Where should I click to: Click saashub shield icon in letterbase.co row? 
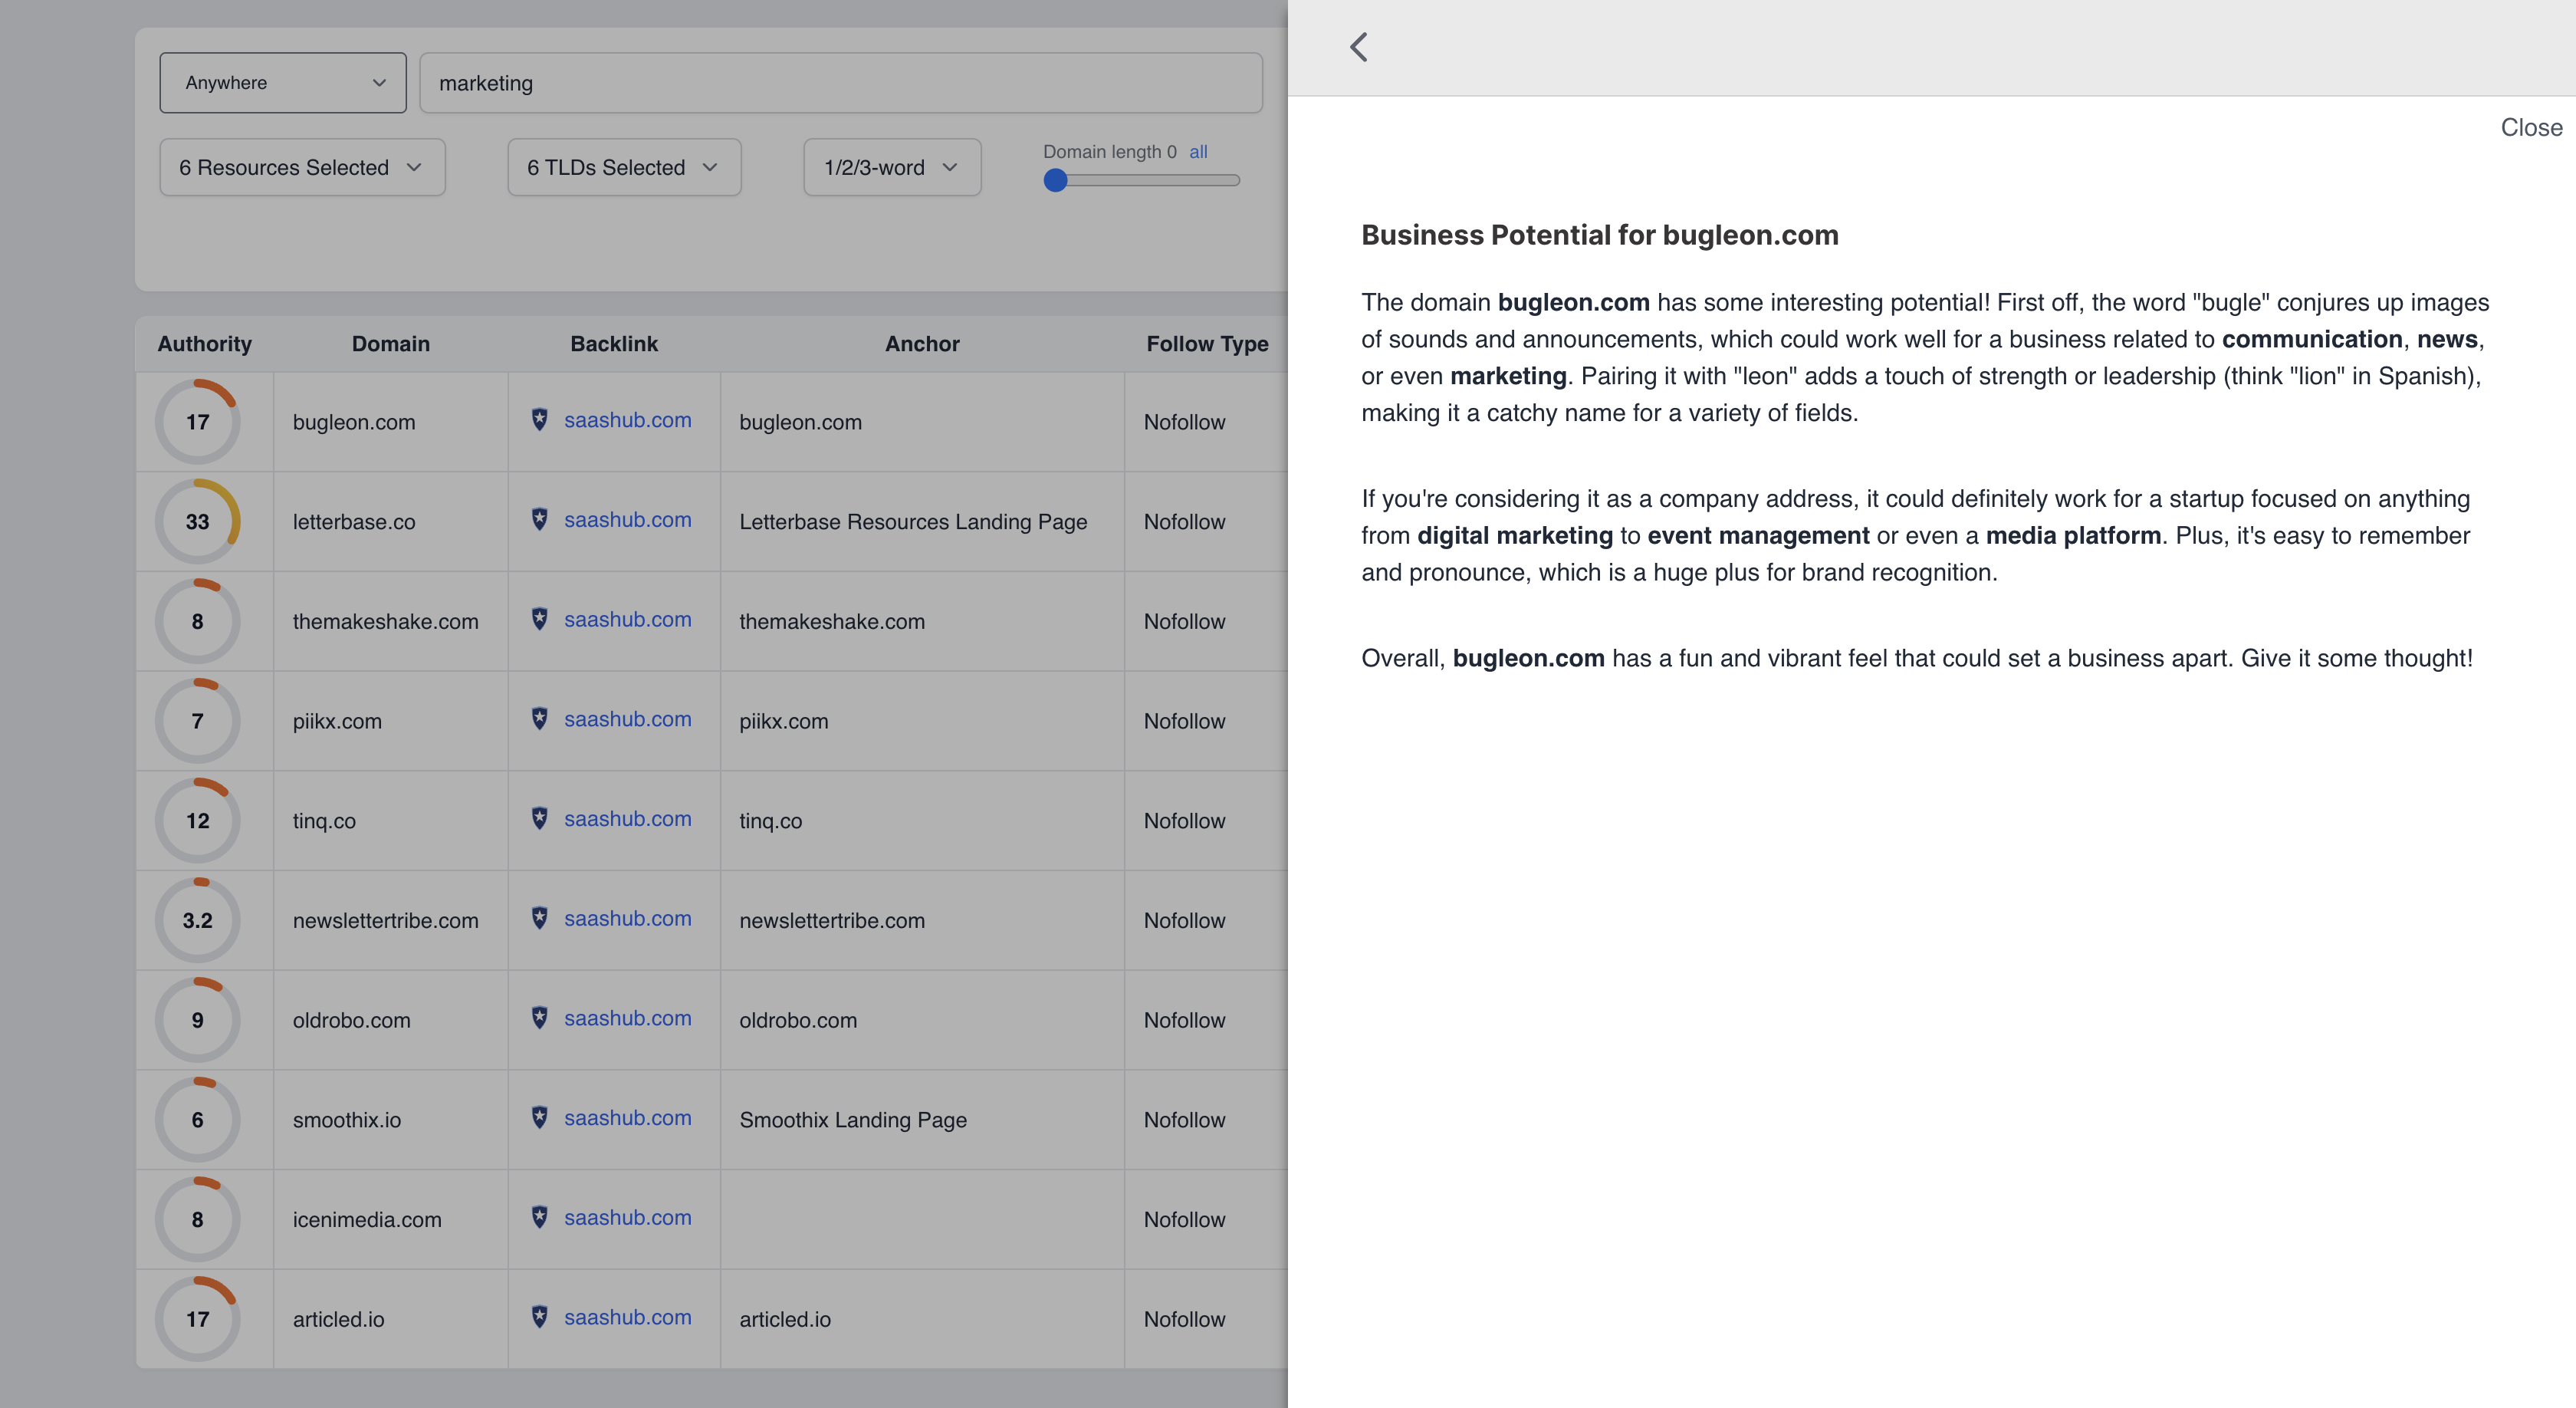(x=539, y=520)
